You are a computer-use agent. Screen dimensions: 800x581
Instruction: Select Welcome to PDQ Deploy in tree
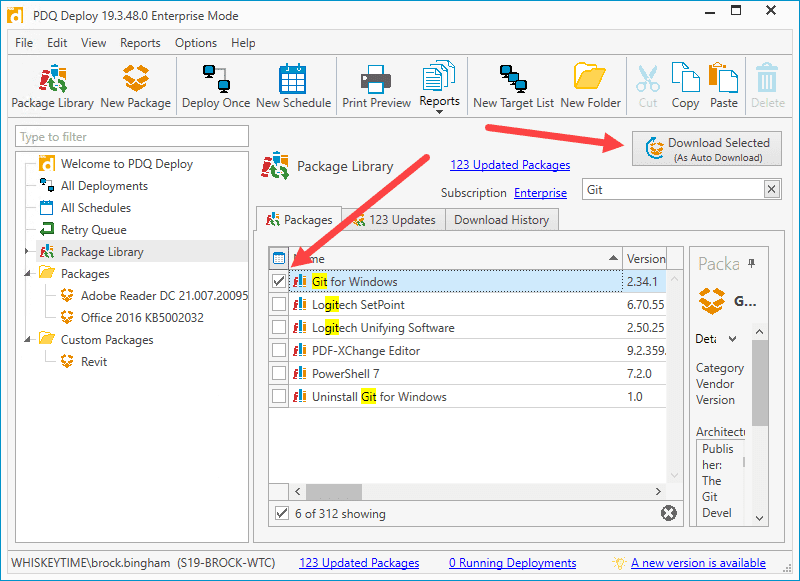point(127,164)
